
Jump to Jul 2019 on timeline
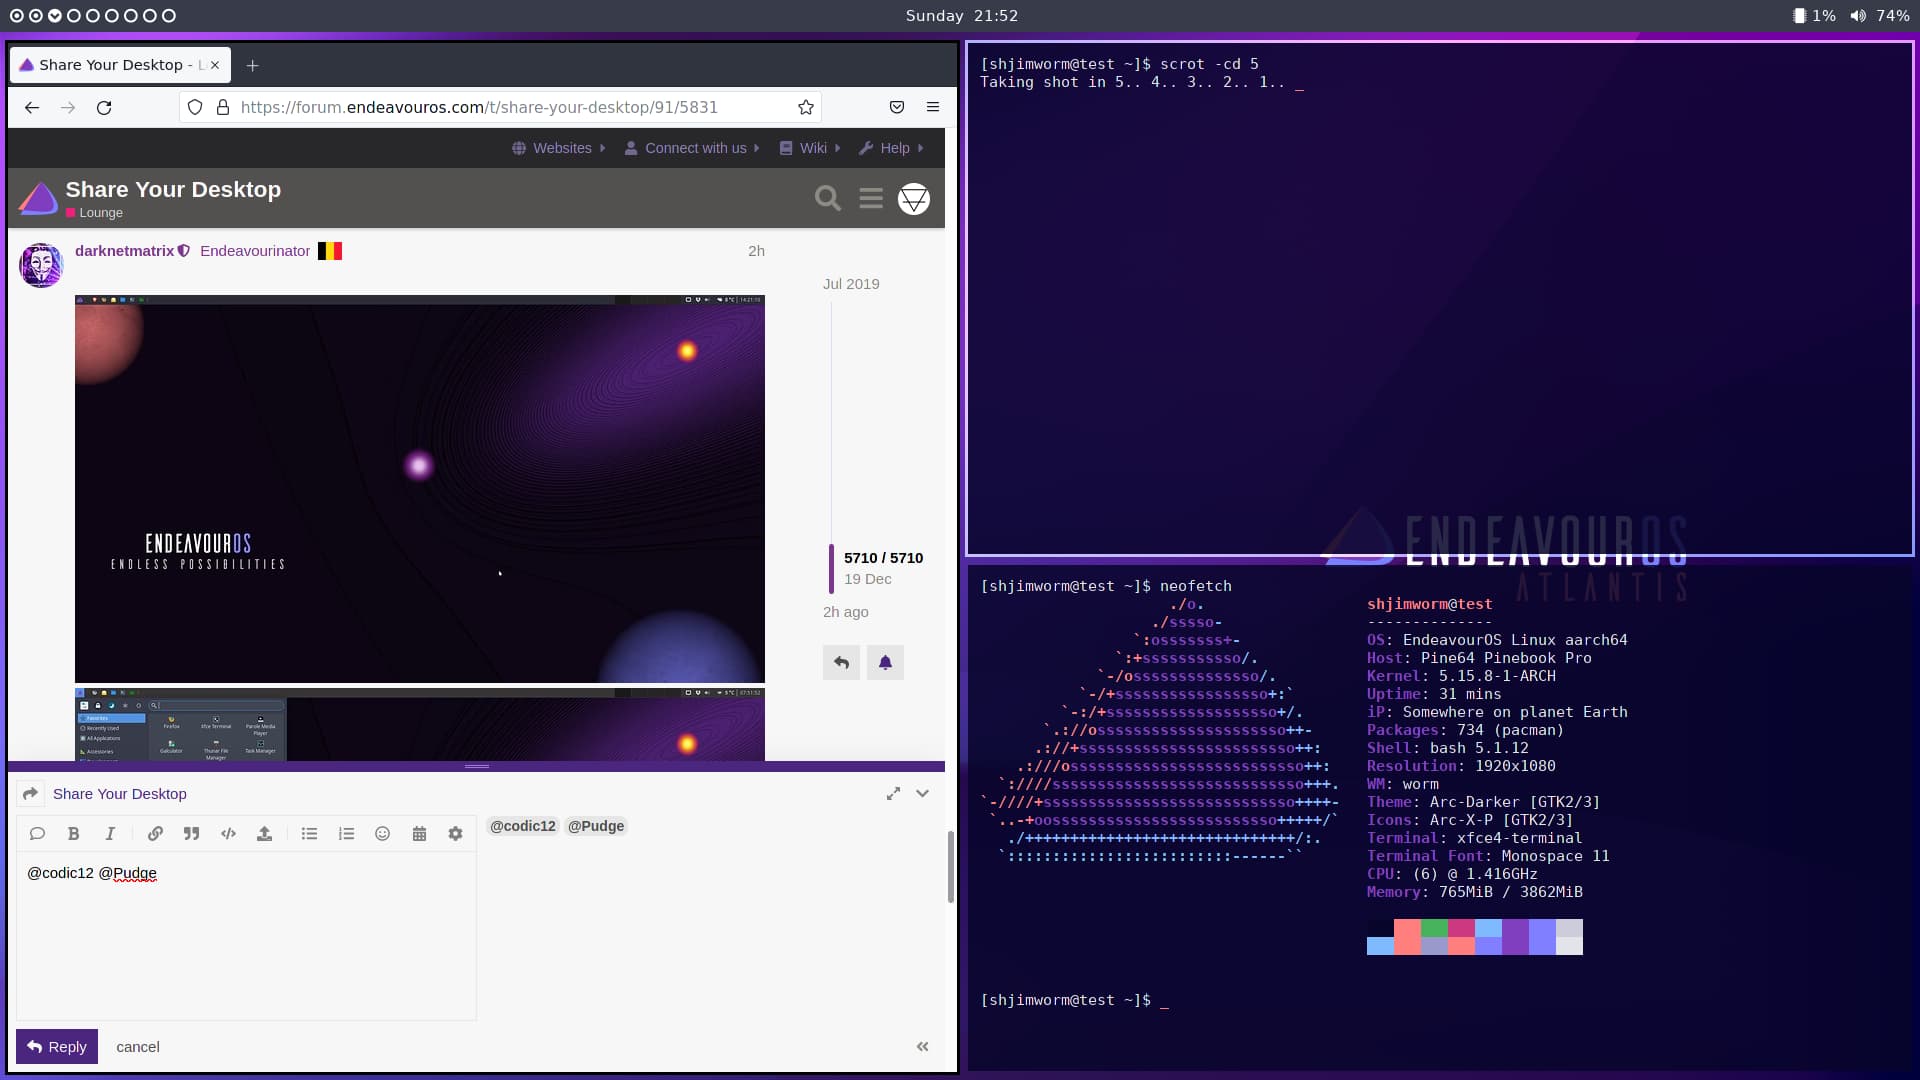click(851, 284)
